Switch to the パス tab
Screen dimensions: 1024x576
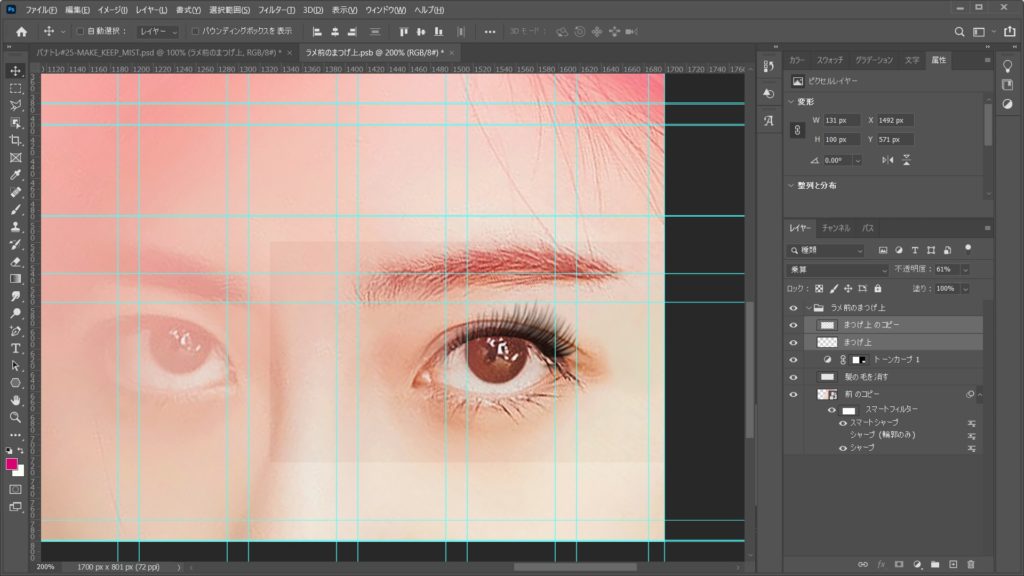point(868,228)
